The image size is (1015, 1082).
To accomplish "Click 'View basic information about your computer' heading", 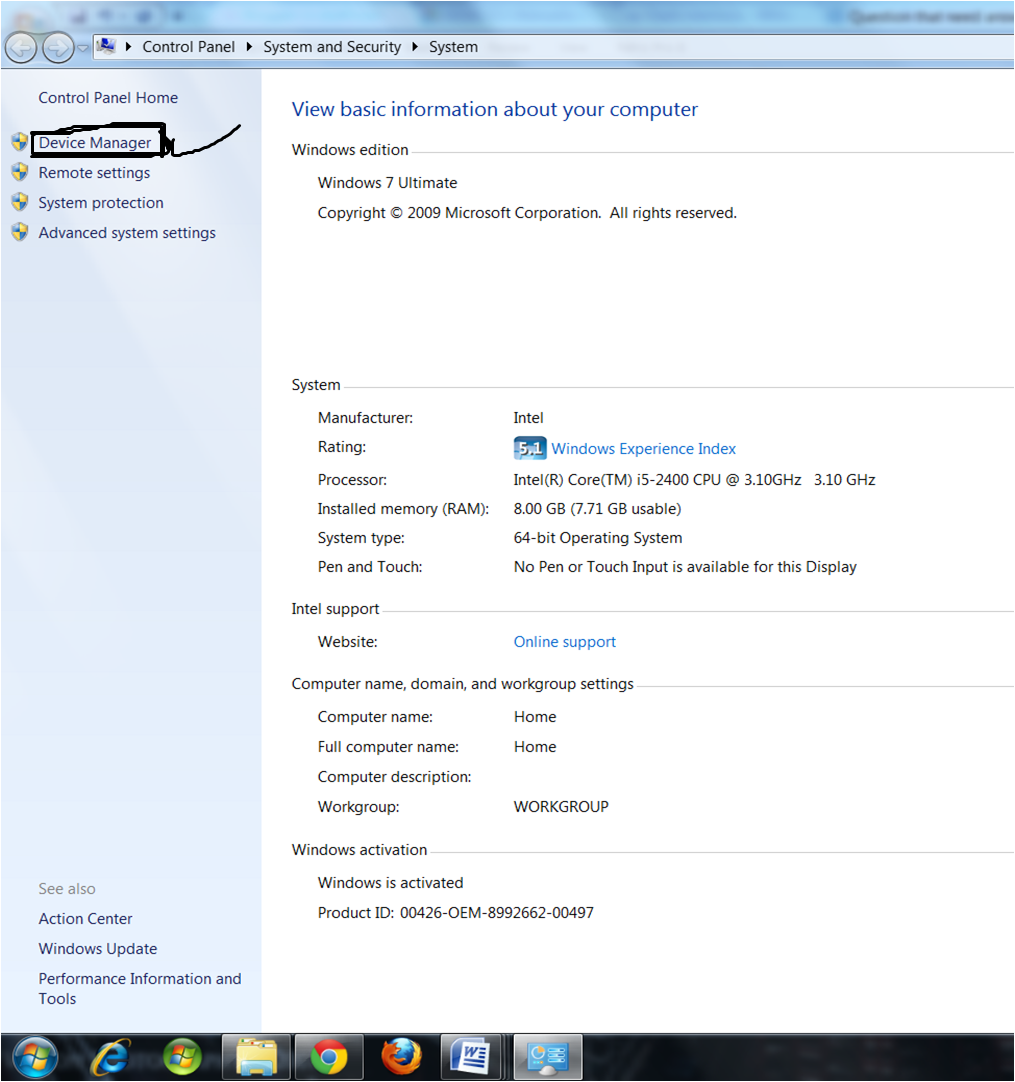I will [x=495, y=110].
